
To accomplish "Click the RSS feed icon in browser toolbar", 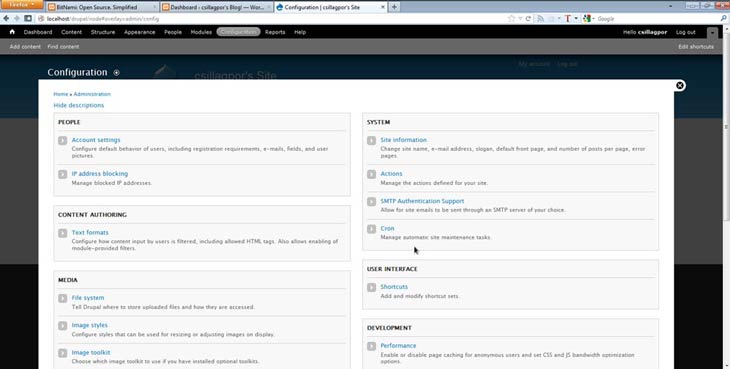I will tap(541, 19).
